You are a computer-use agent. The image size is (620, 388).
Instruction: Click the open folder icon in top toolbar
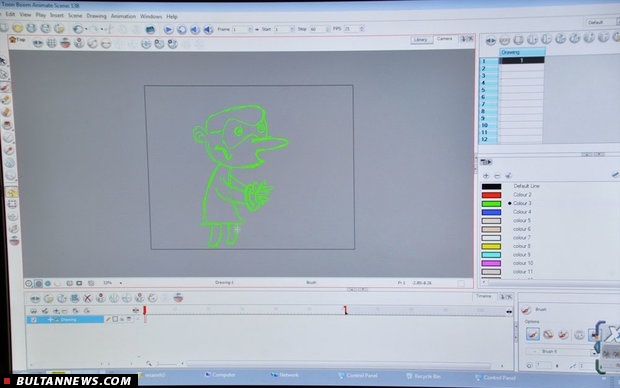[17, 28]
